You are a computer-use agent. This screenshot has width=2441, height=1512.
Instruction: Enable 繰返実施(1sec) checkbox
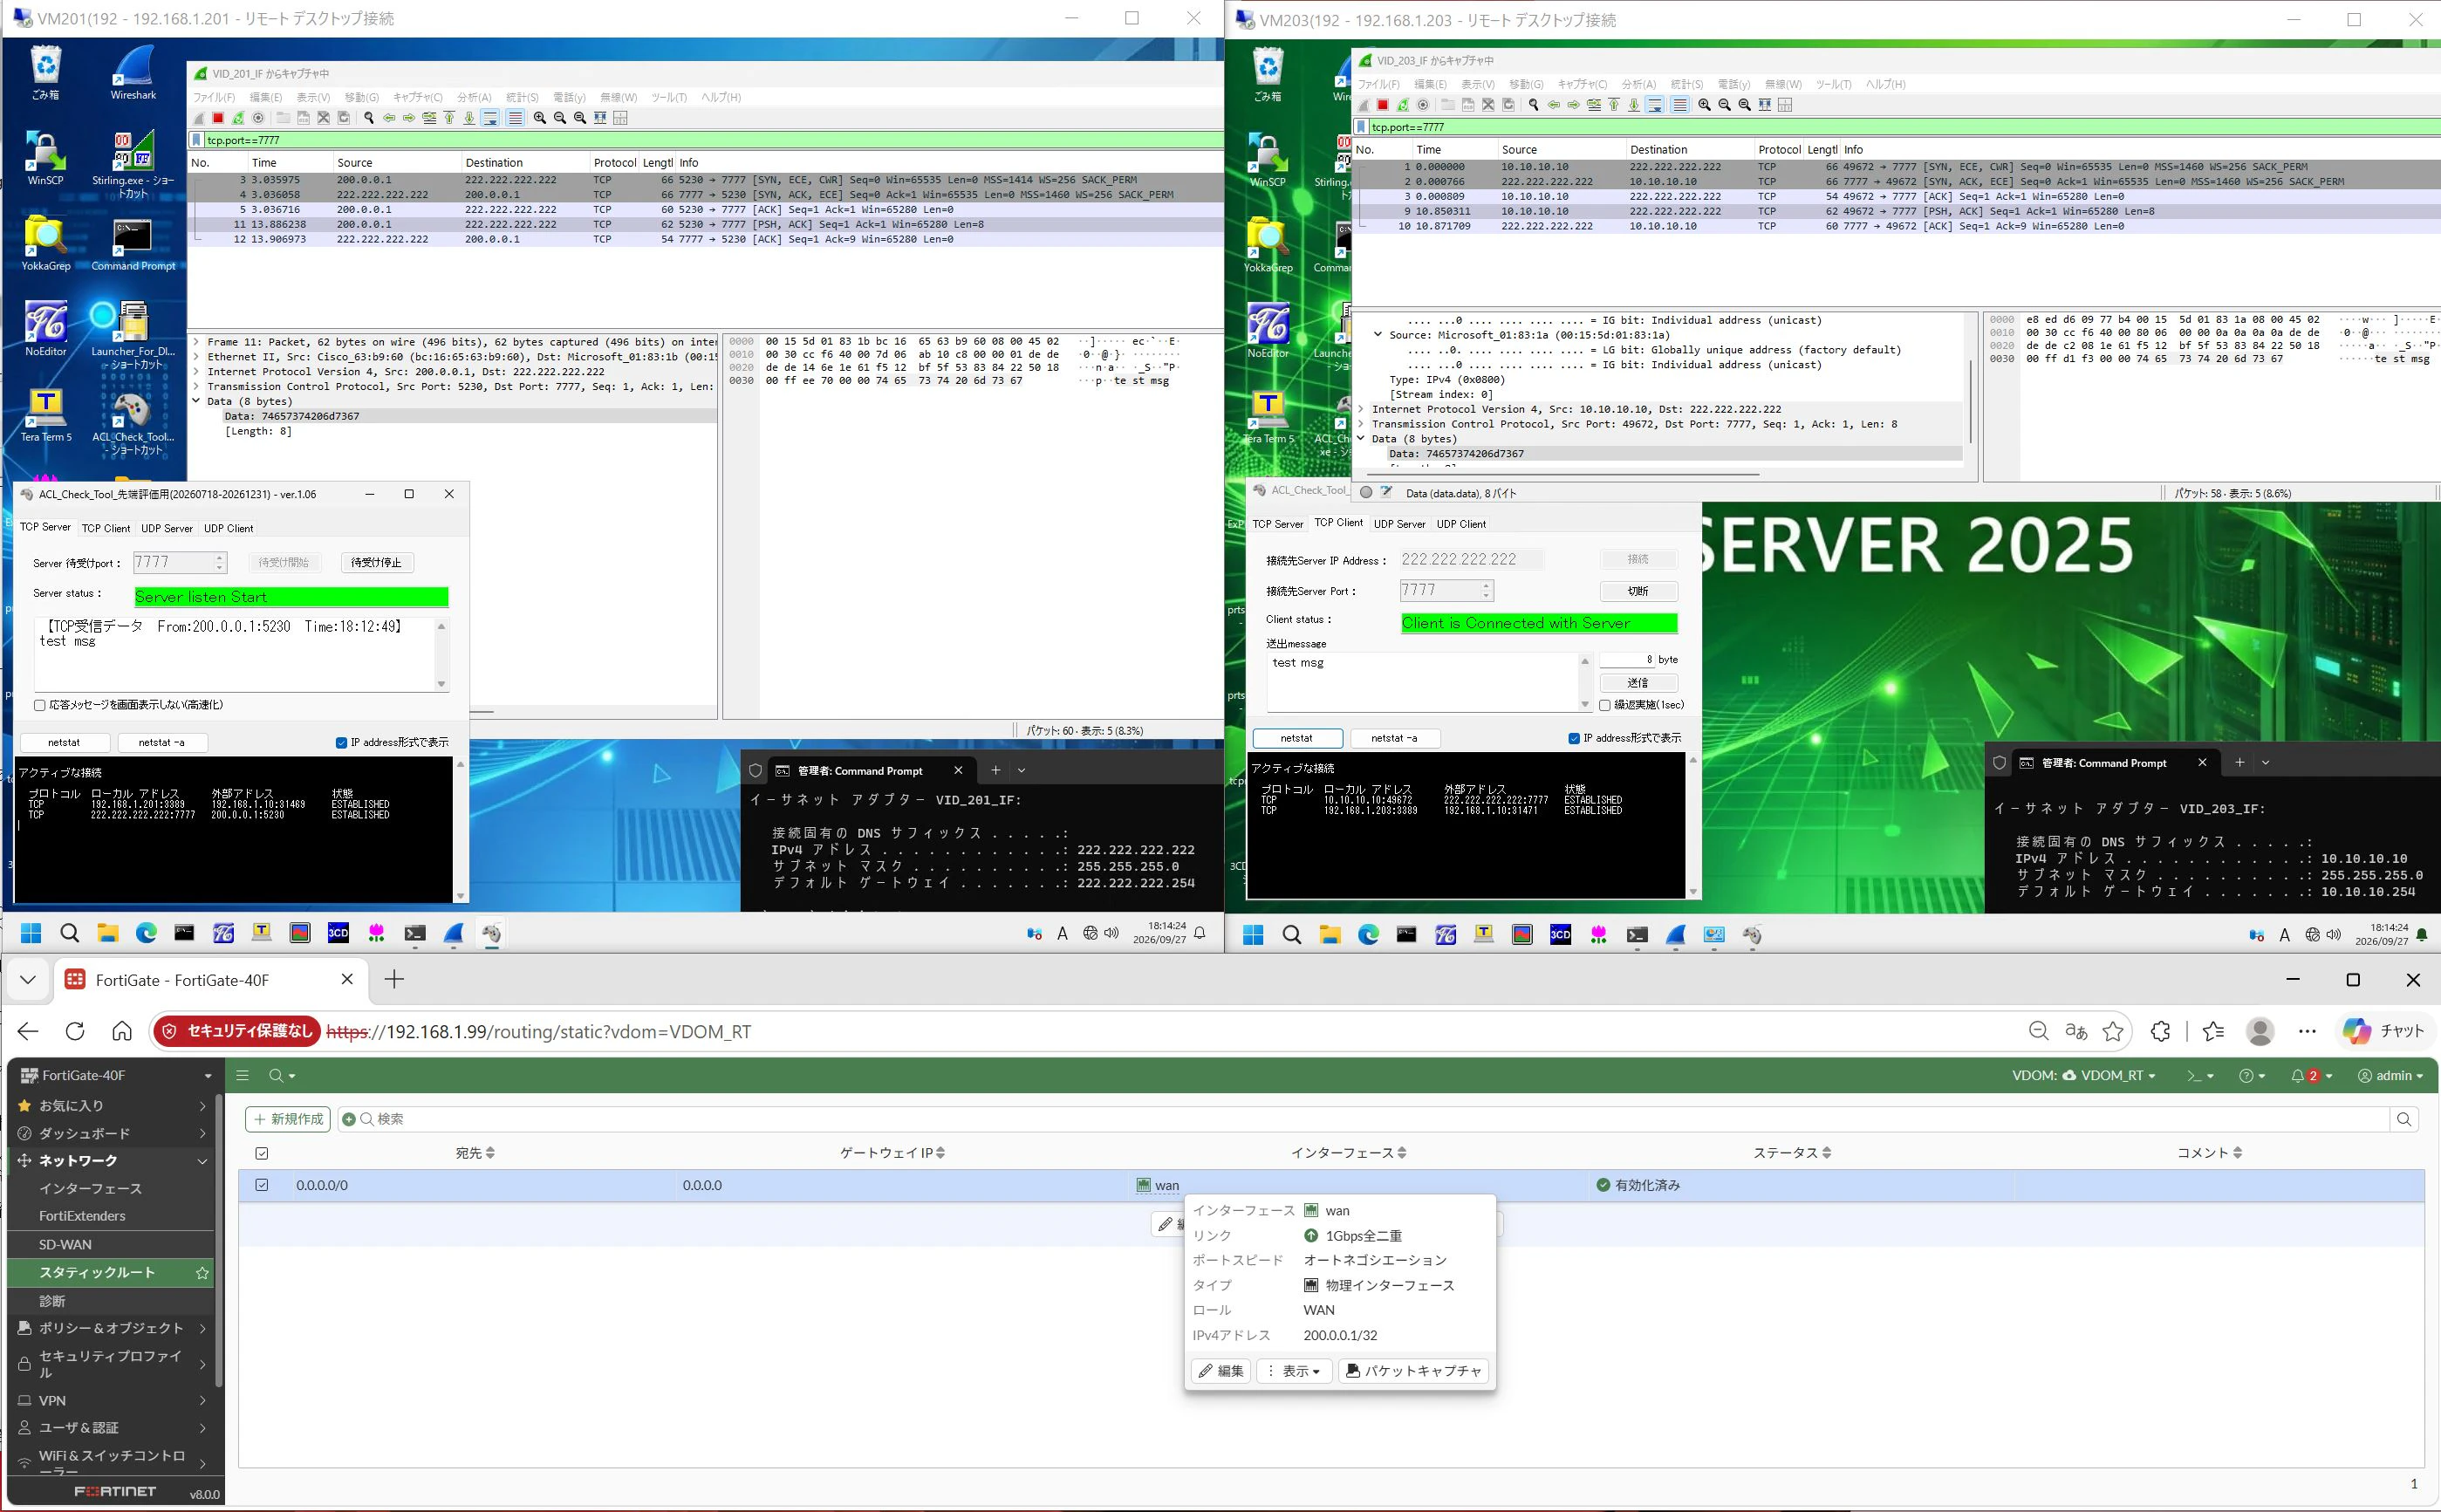click(x=1605, y=705)
